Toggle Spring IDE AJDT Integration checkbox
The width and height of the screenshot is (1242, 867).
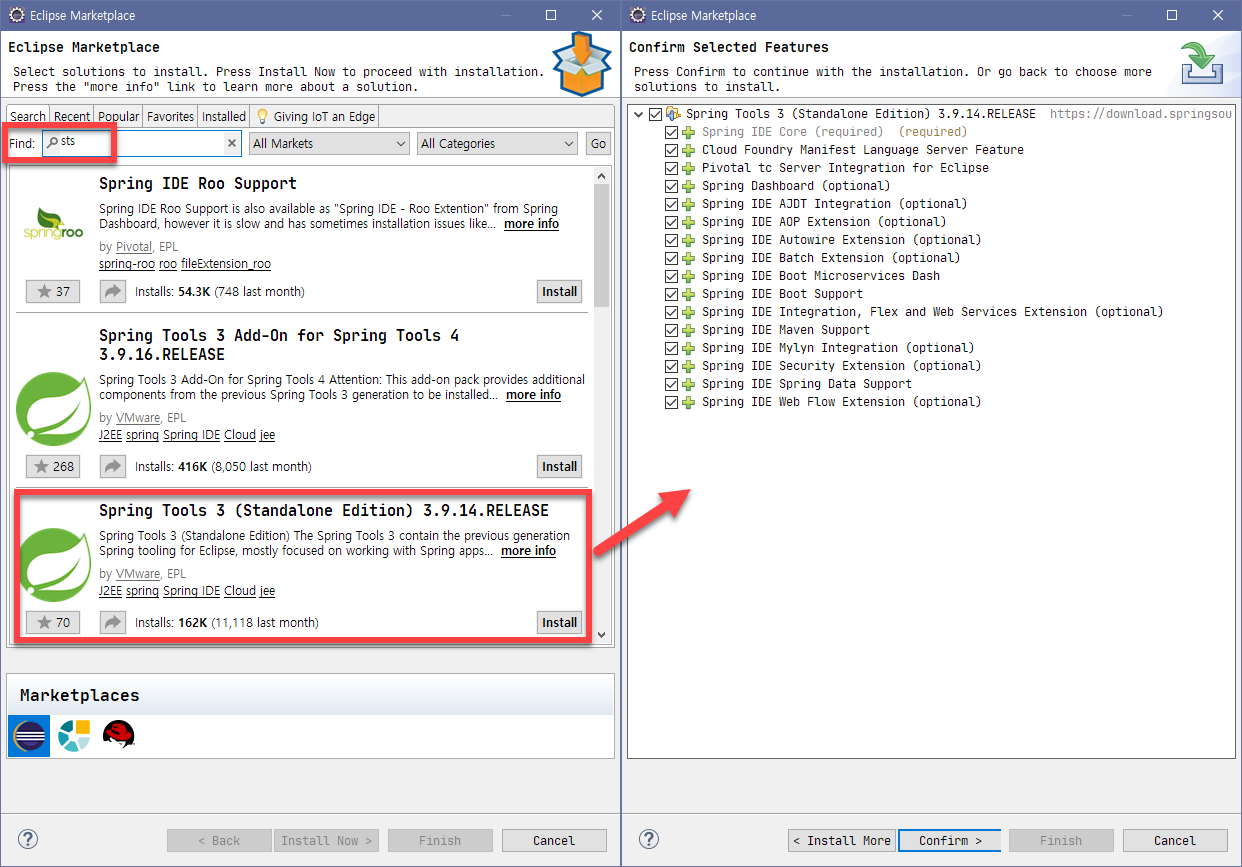pos(671,204)
